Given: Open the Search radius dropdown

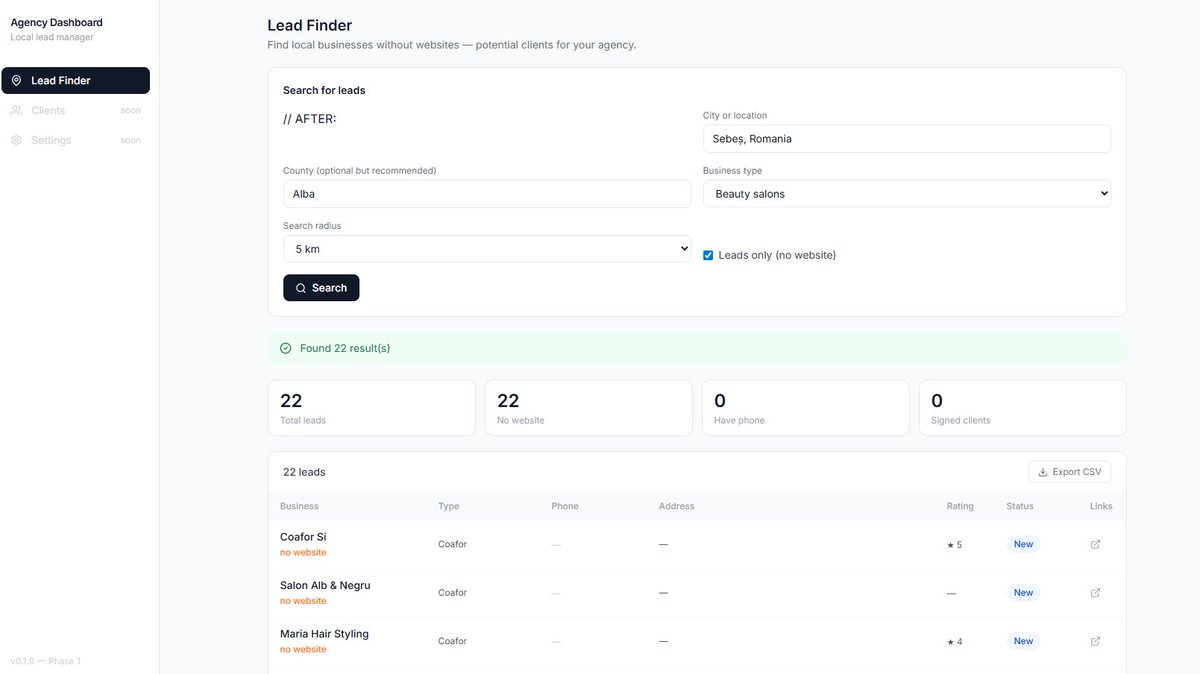Looking at the screenshot, I should point(487,249).
